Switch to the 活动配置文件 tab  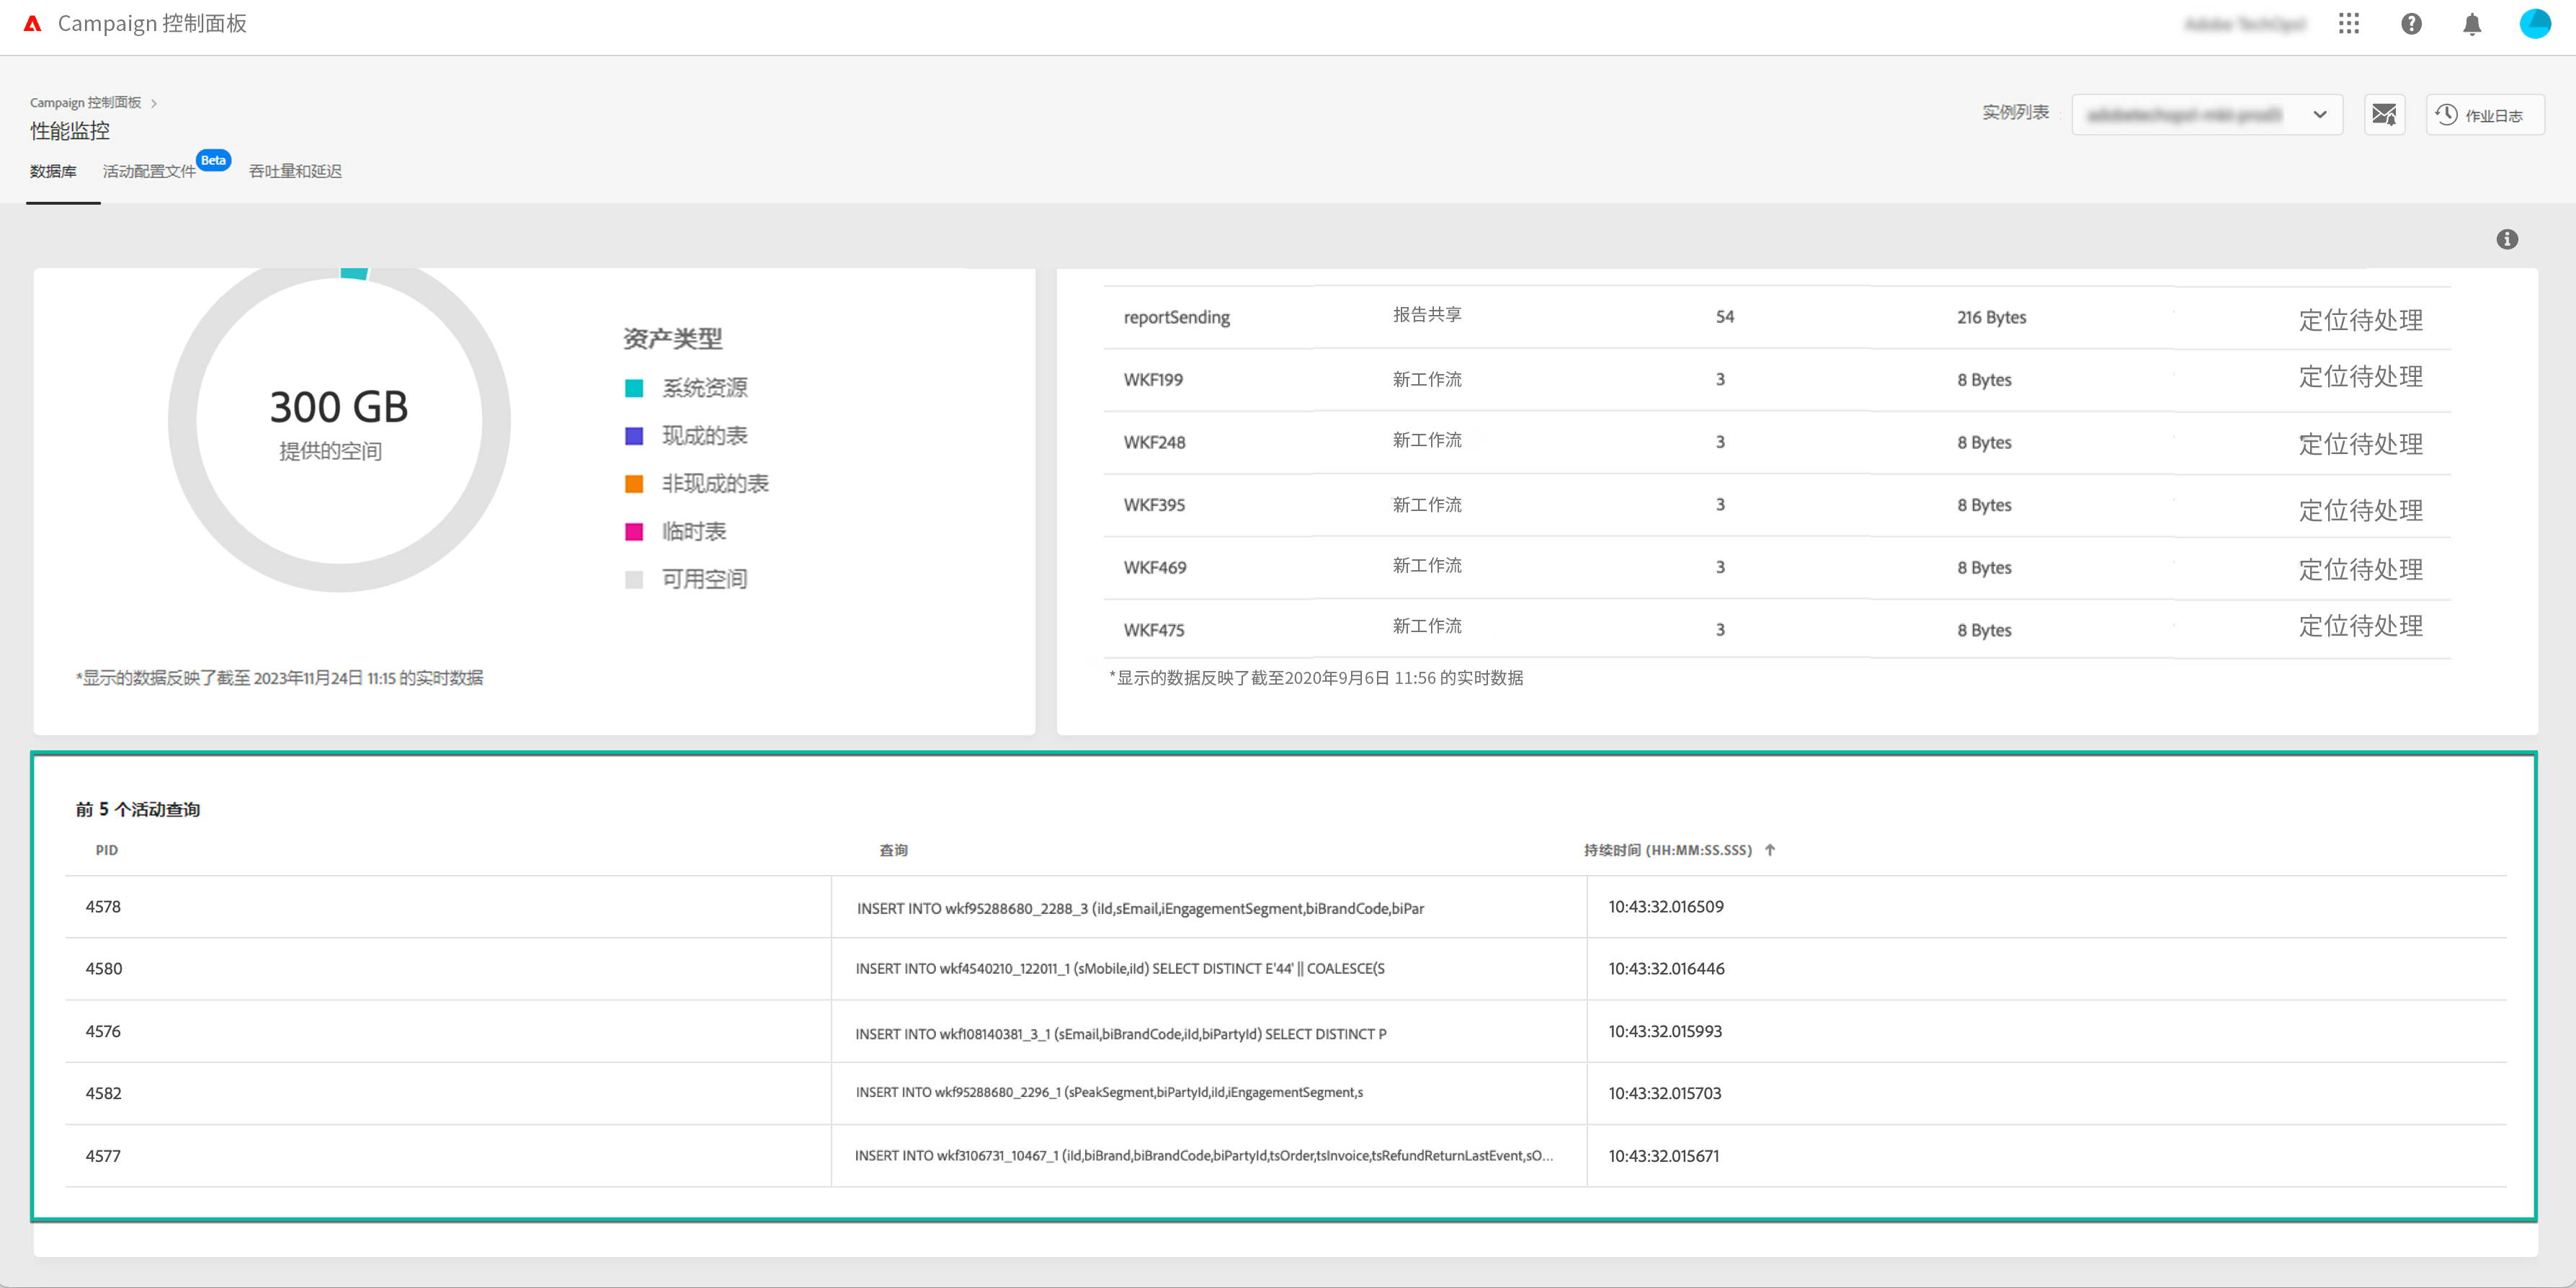point(149,171)
